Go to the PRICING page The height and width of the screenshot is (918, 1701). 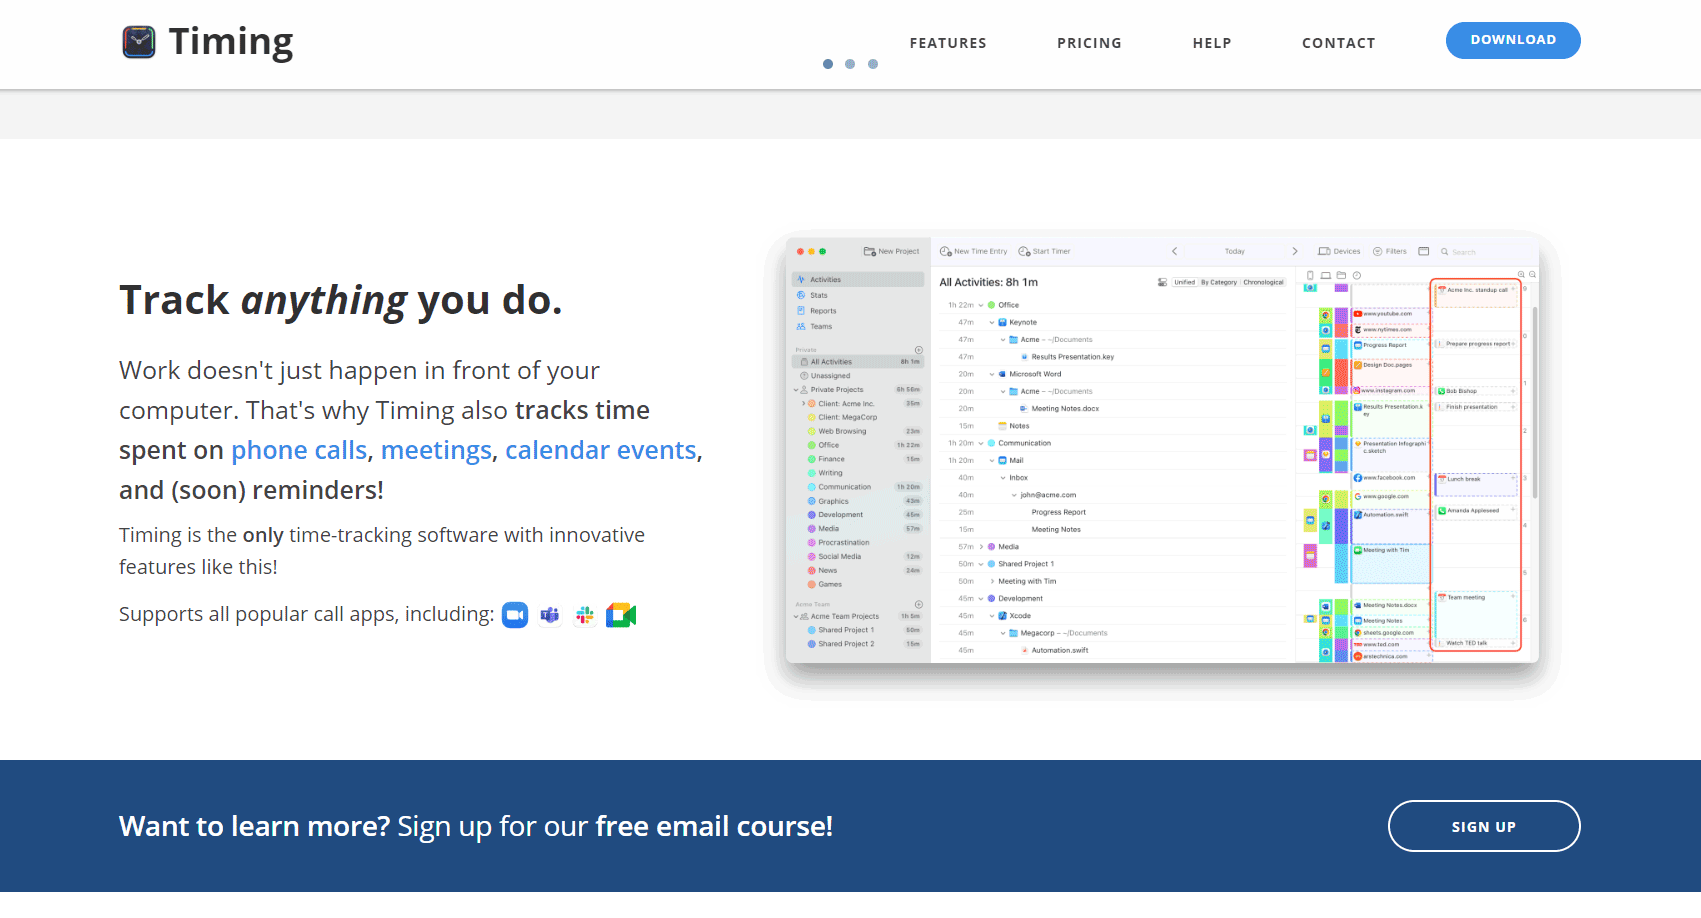[1089, 43]
